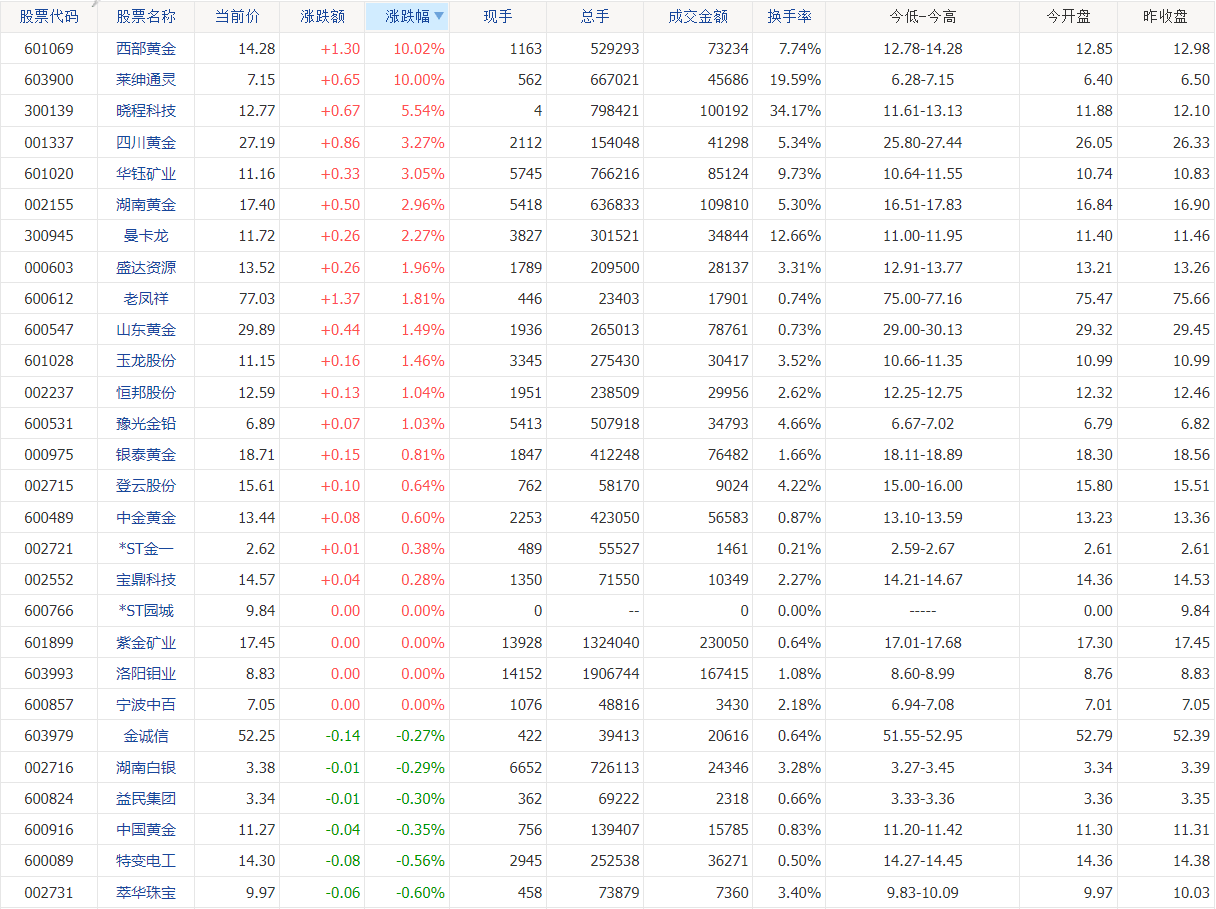Click the 现手 column header
Viewport: 1216px width, 909px height.
(x=497, y=17)
